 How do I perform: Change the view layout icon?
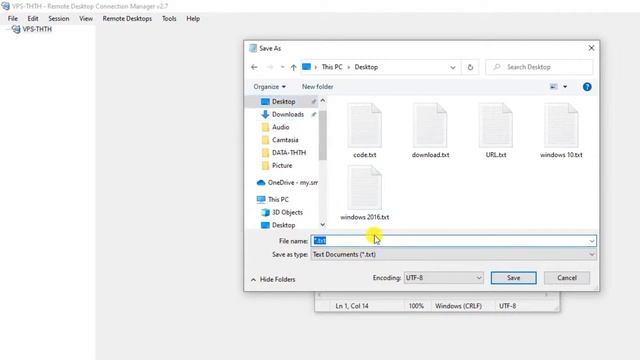(x=553, y=87)
